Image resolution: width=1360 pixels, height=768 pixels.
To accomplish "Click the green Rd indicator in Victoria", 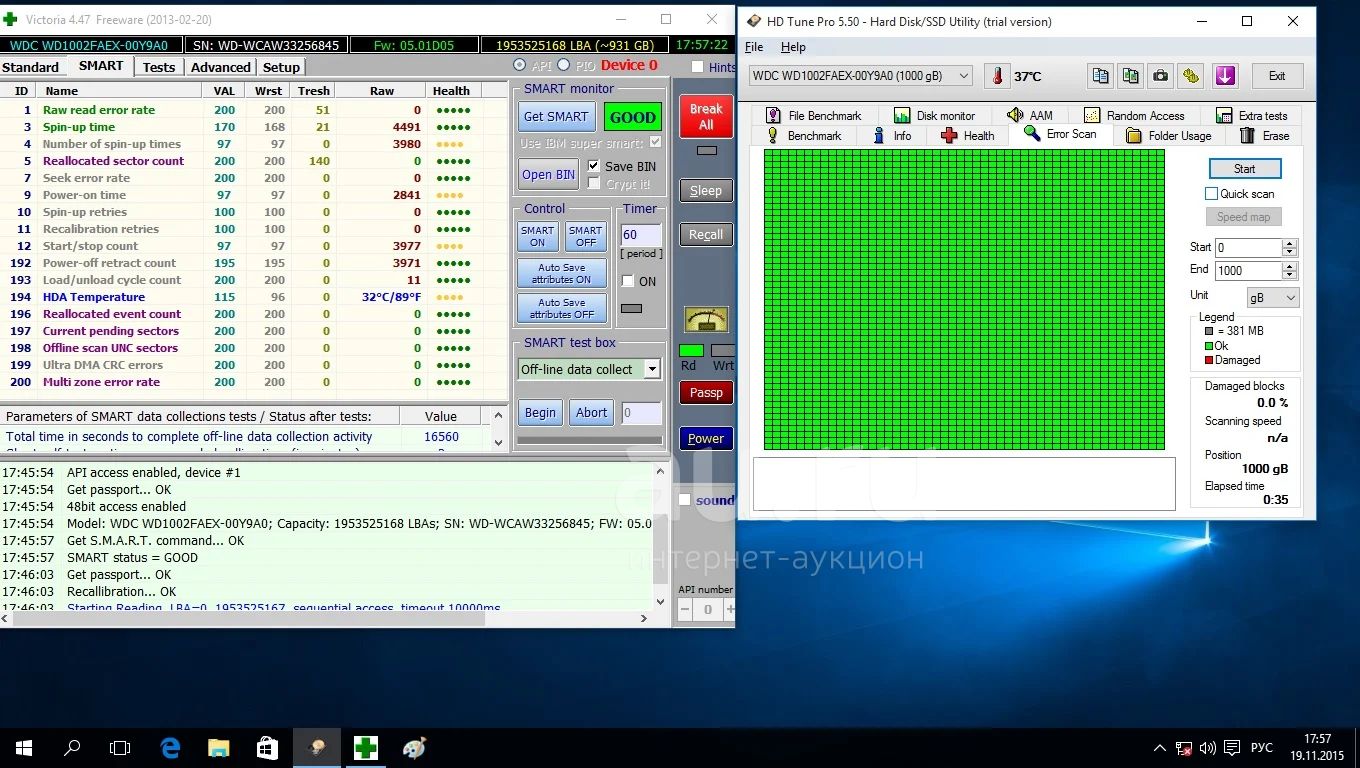I will [690, 351].
